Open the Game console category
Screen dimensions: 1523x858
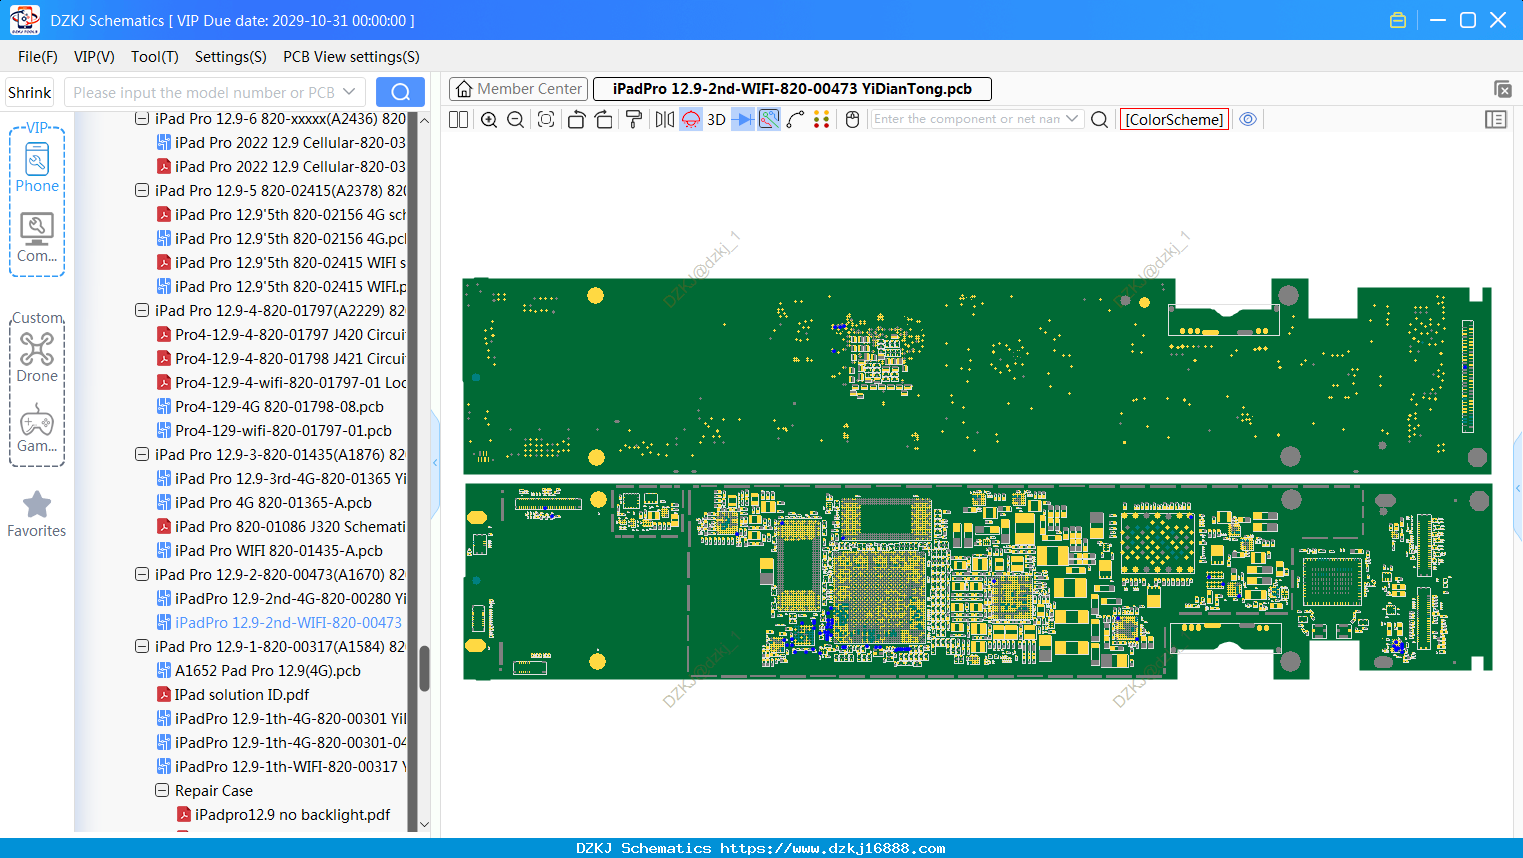(x=37, y=428)
